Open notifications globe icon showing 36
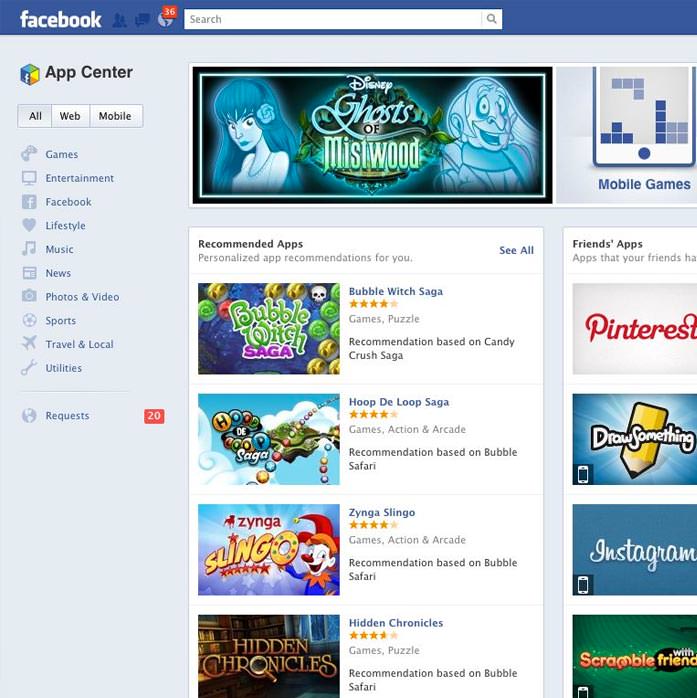The width and height of the screenshot is (697, 698). [x=166, y=20]
